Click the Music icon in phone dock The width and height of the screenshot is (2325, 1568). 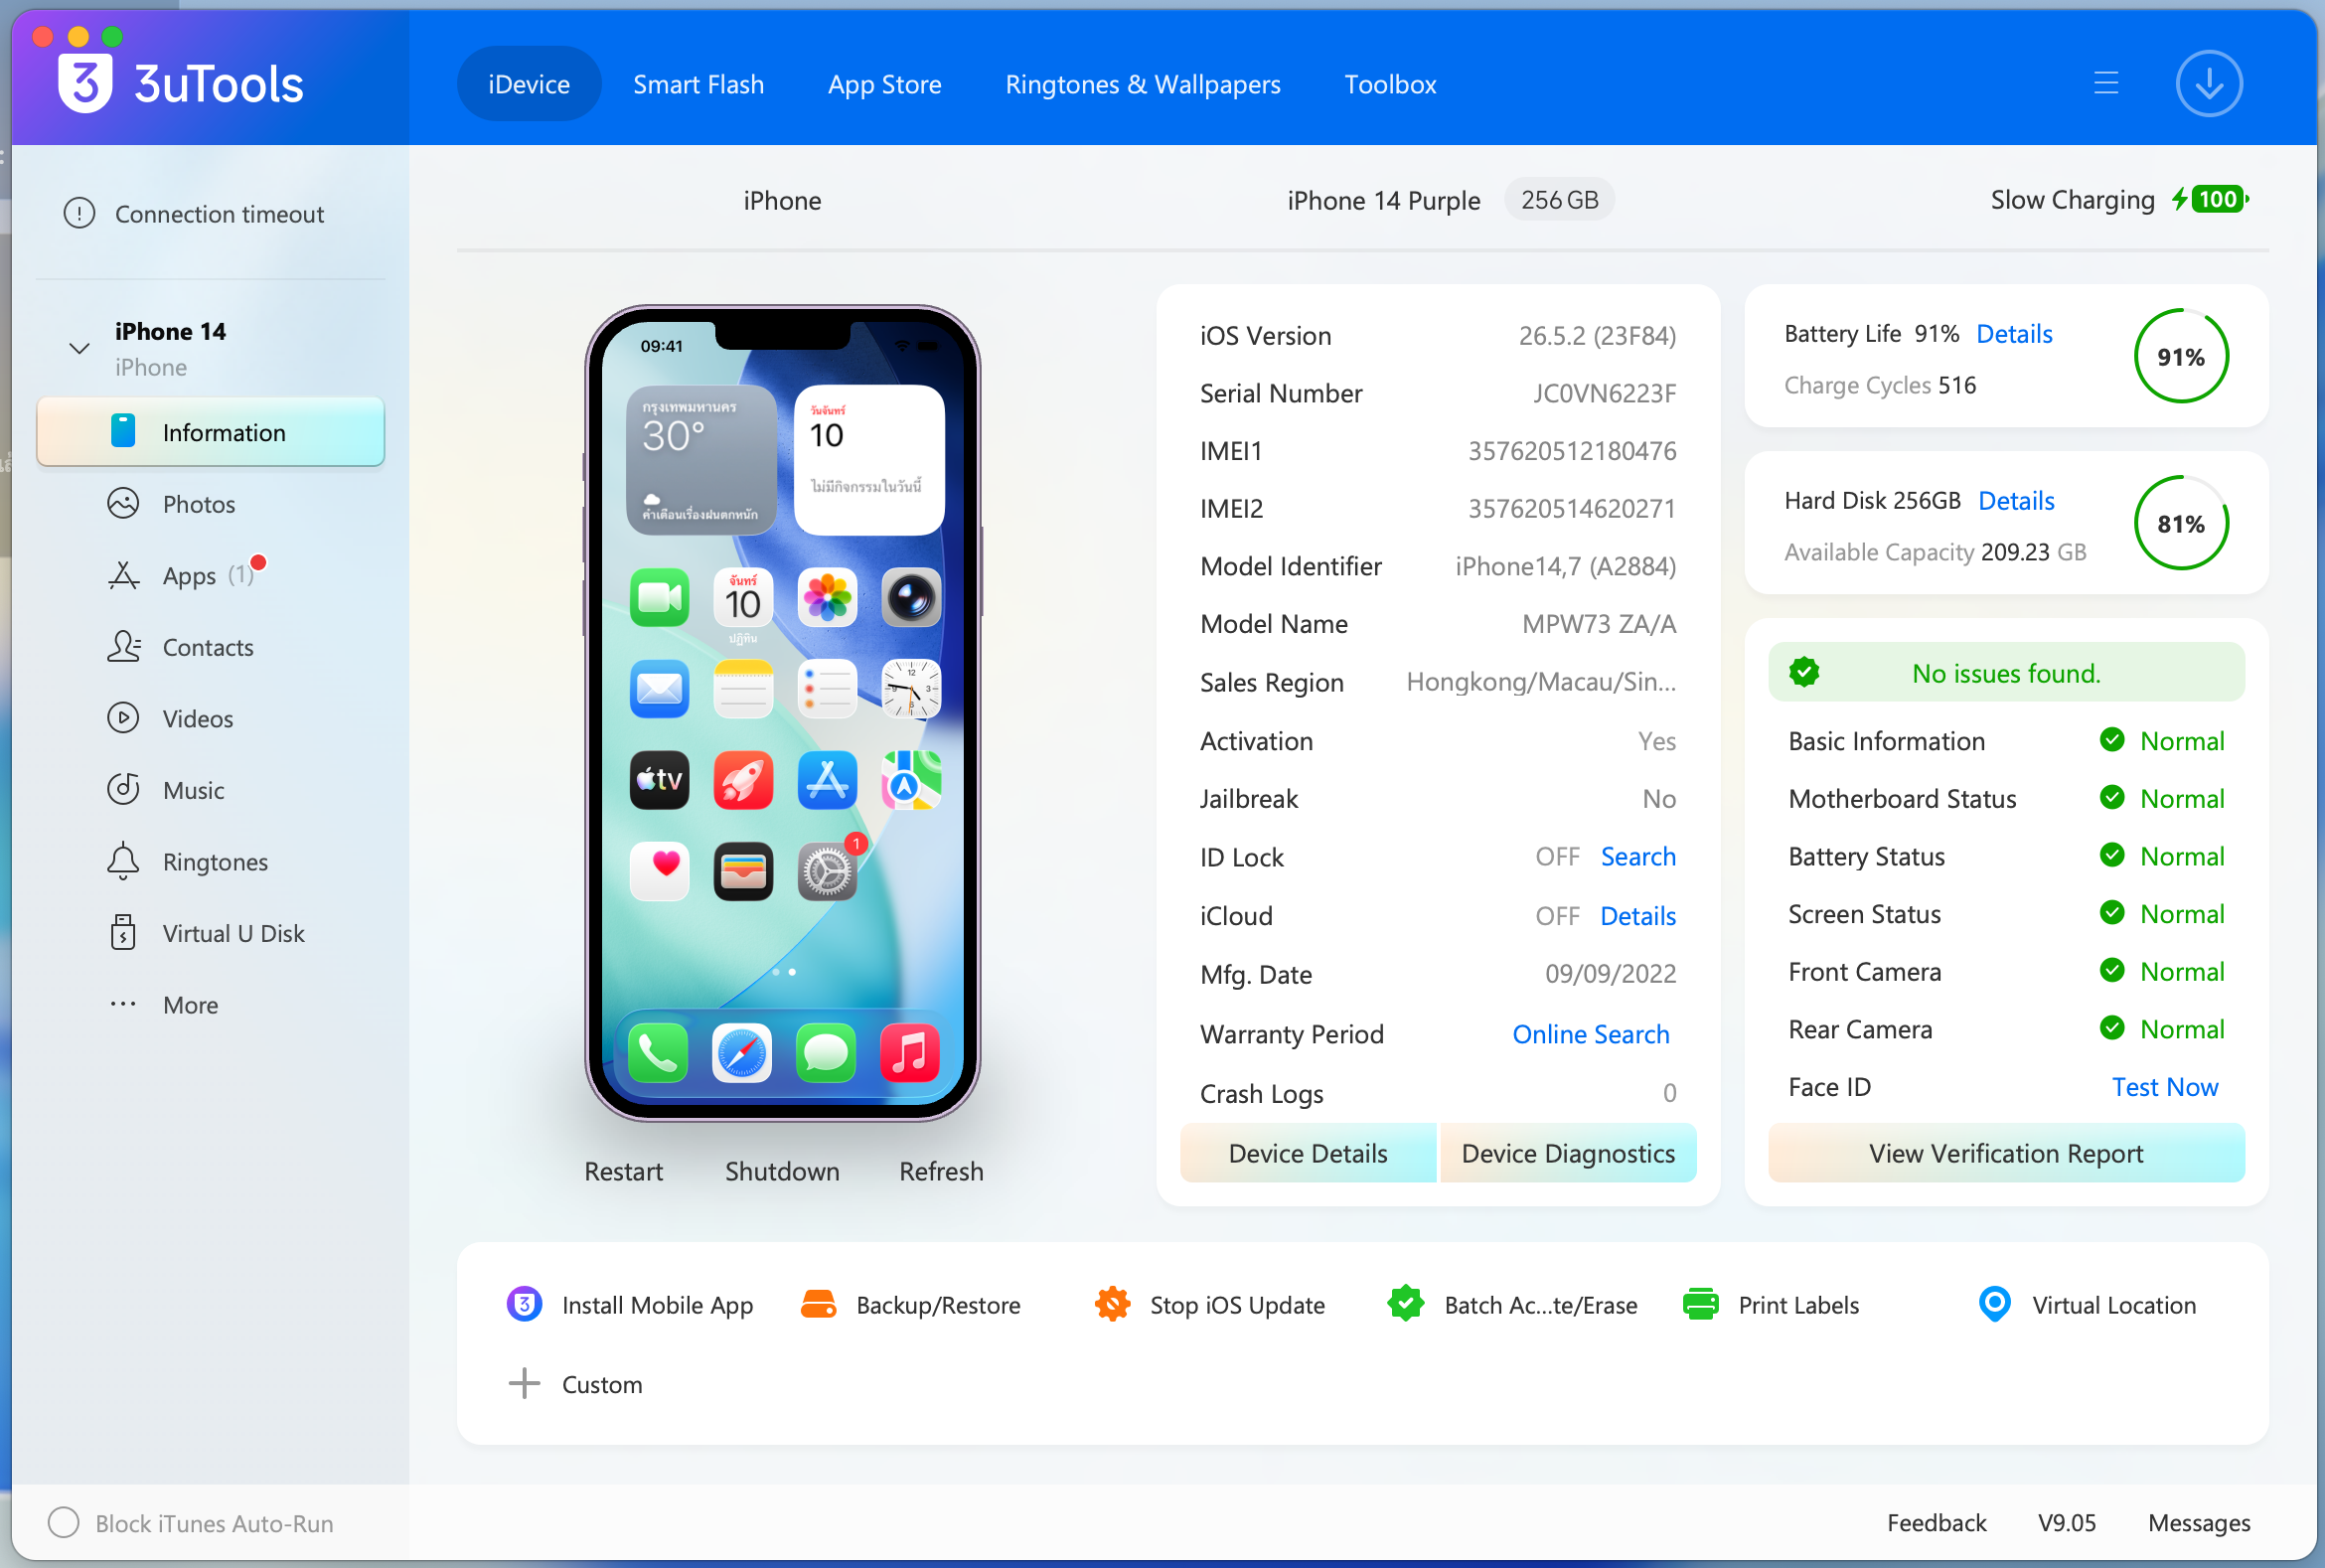pyautogui.click(x=910, y=1053)
